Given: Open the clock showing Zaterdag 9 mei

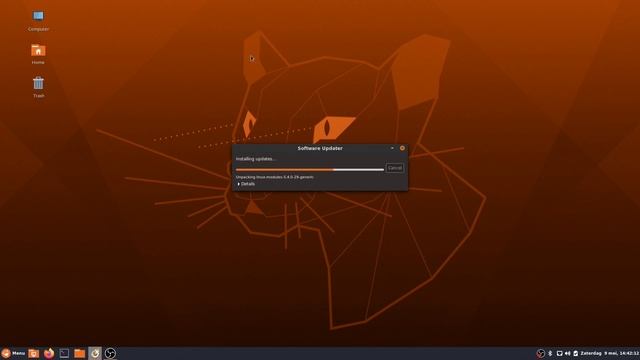Looking at the screenshot, I should [x=609, y=353].
